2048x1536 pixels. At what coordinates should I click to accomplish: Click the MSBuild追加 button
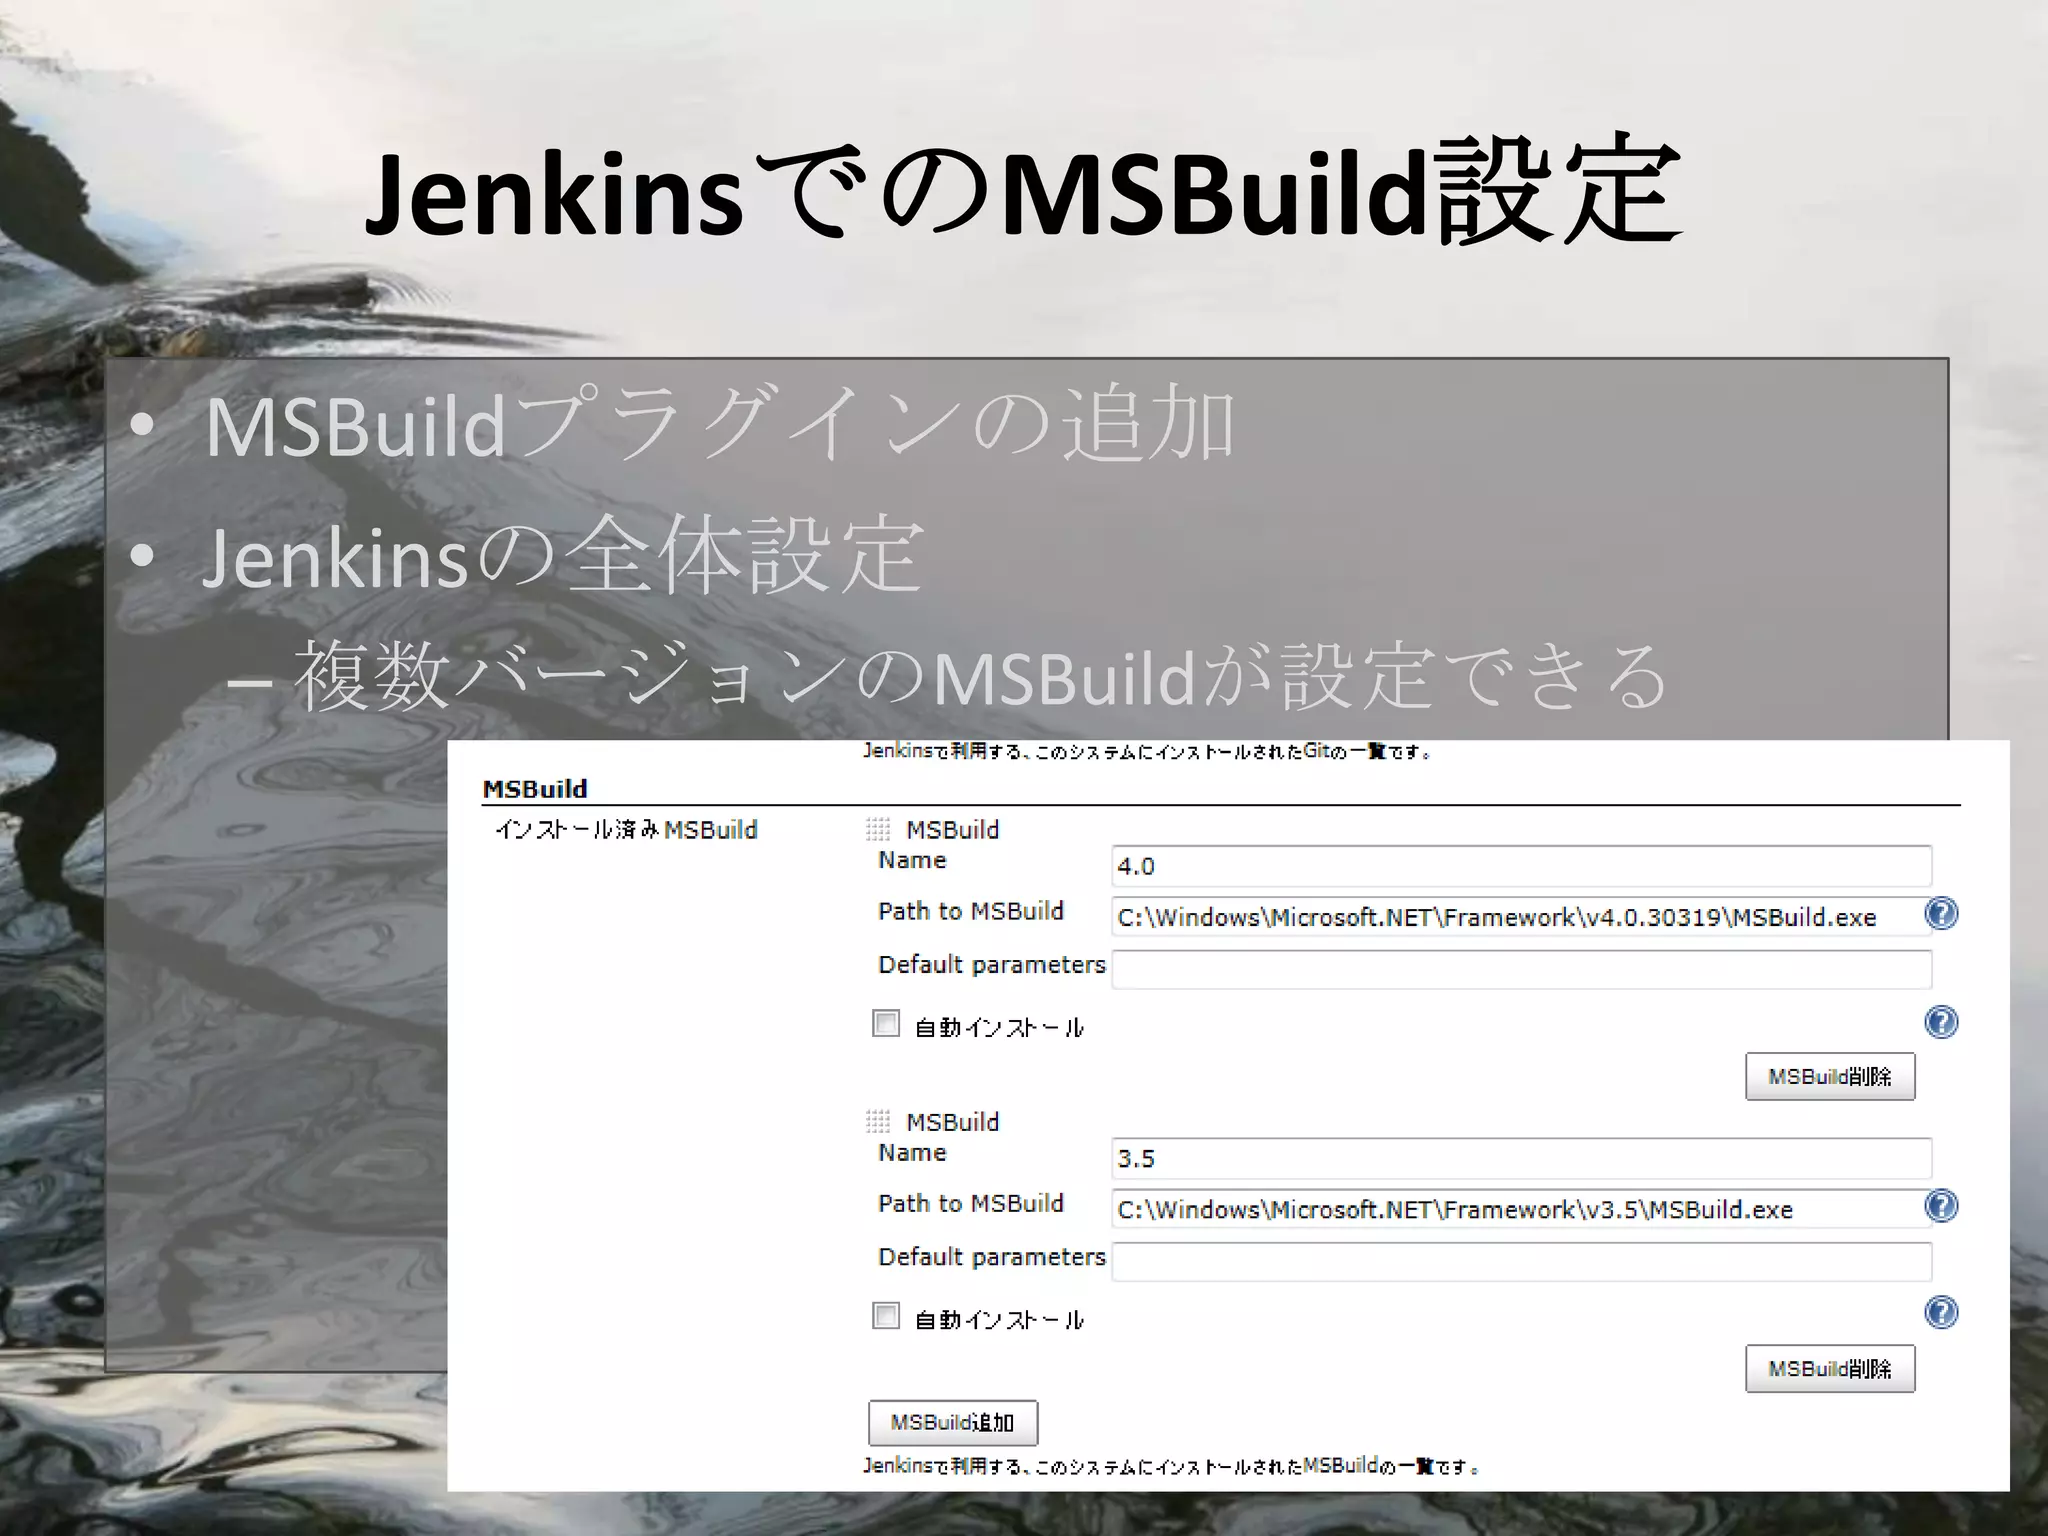click(x=953, y=1422)
